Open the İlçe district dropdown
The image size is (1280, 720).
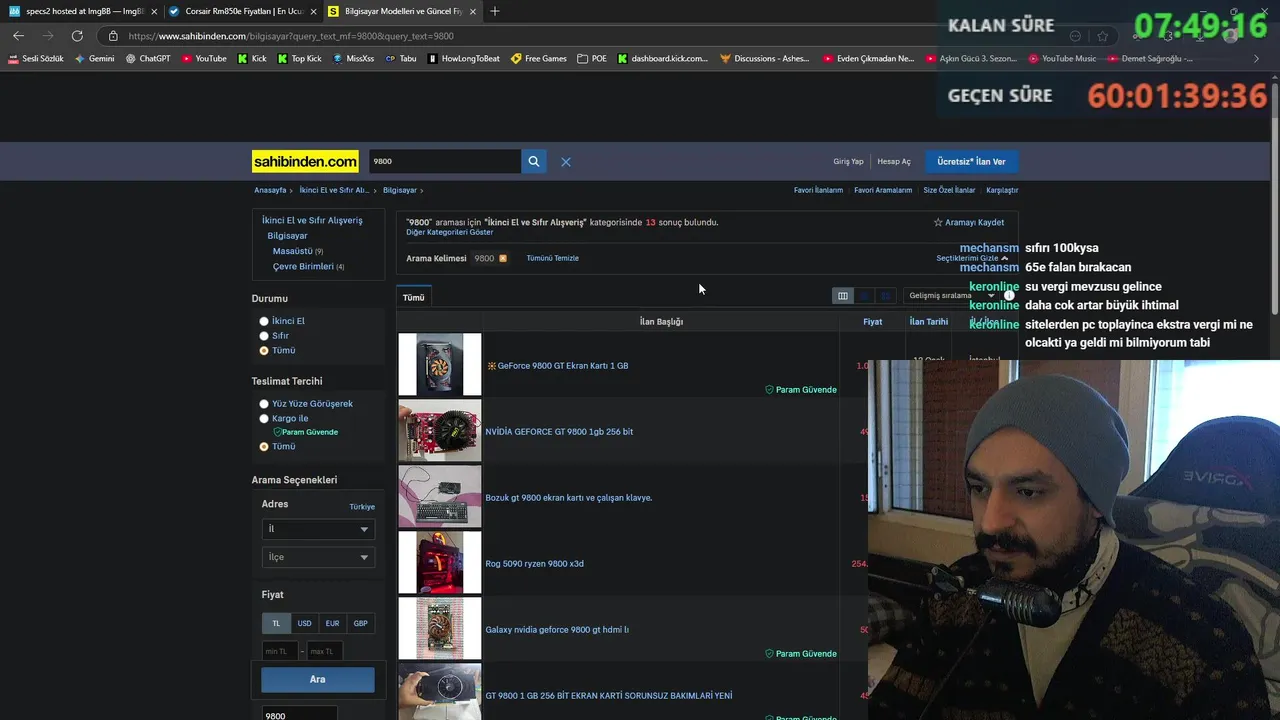click(318, 557)
